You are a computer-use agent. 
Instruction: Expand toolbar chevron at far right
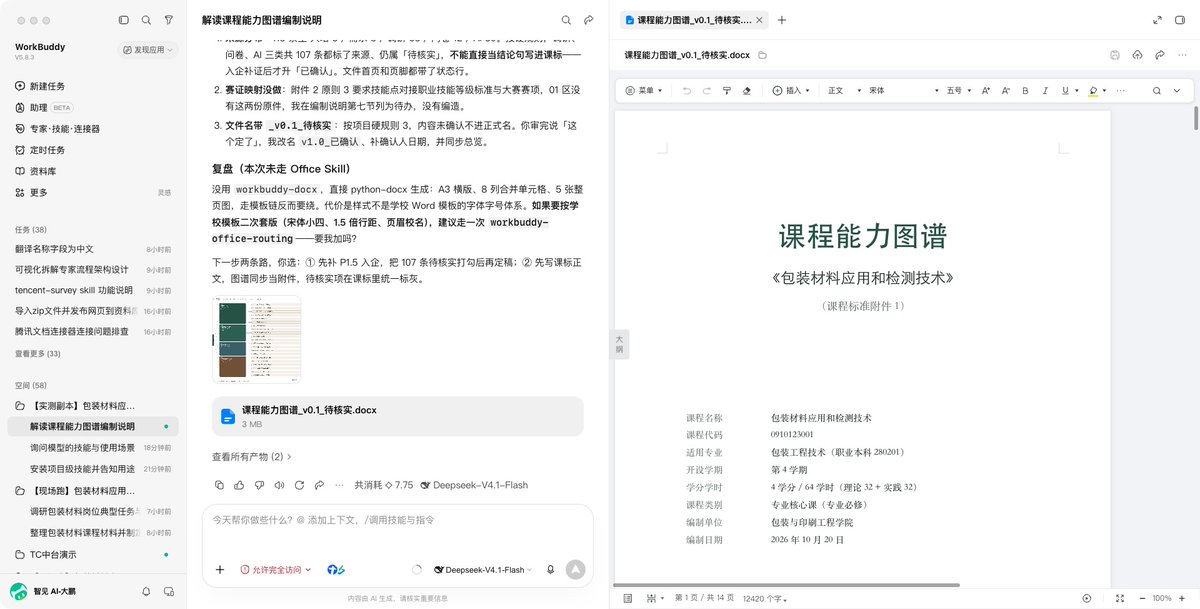[x=1179, y=90]
